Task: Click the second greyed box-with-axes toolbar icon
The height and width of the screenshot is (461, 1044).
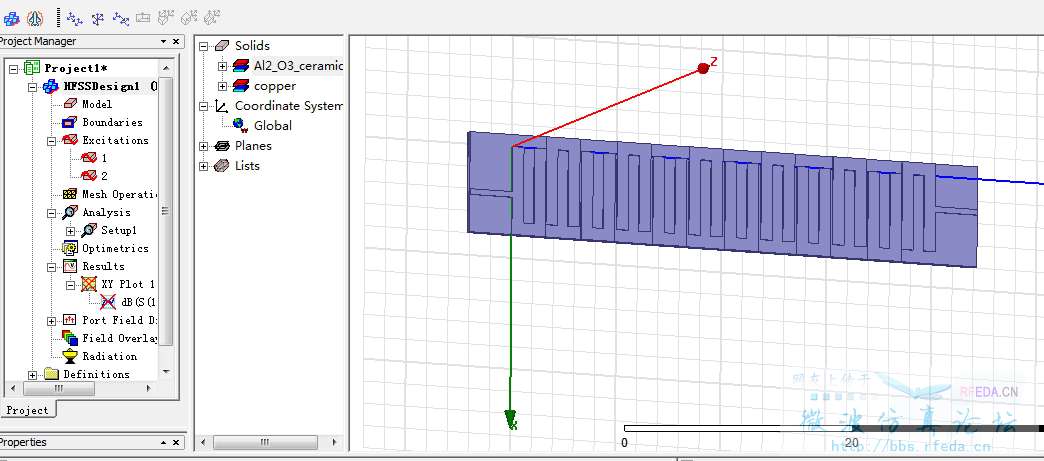Action: pyautogui.click(x=190, y=18)
